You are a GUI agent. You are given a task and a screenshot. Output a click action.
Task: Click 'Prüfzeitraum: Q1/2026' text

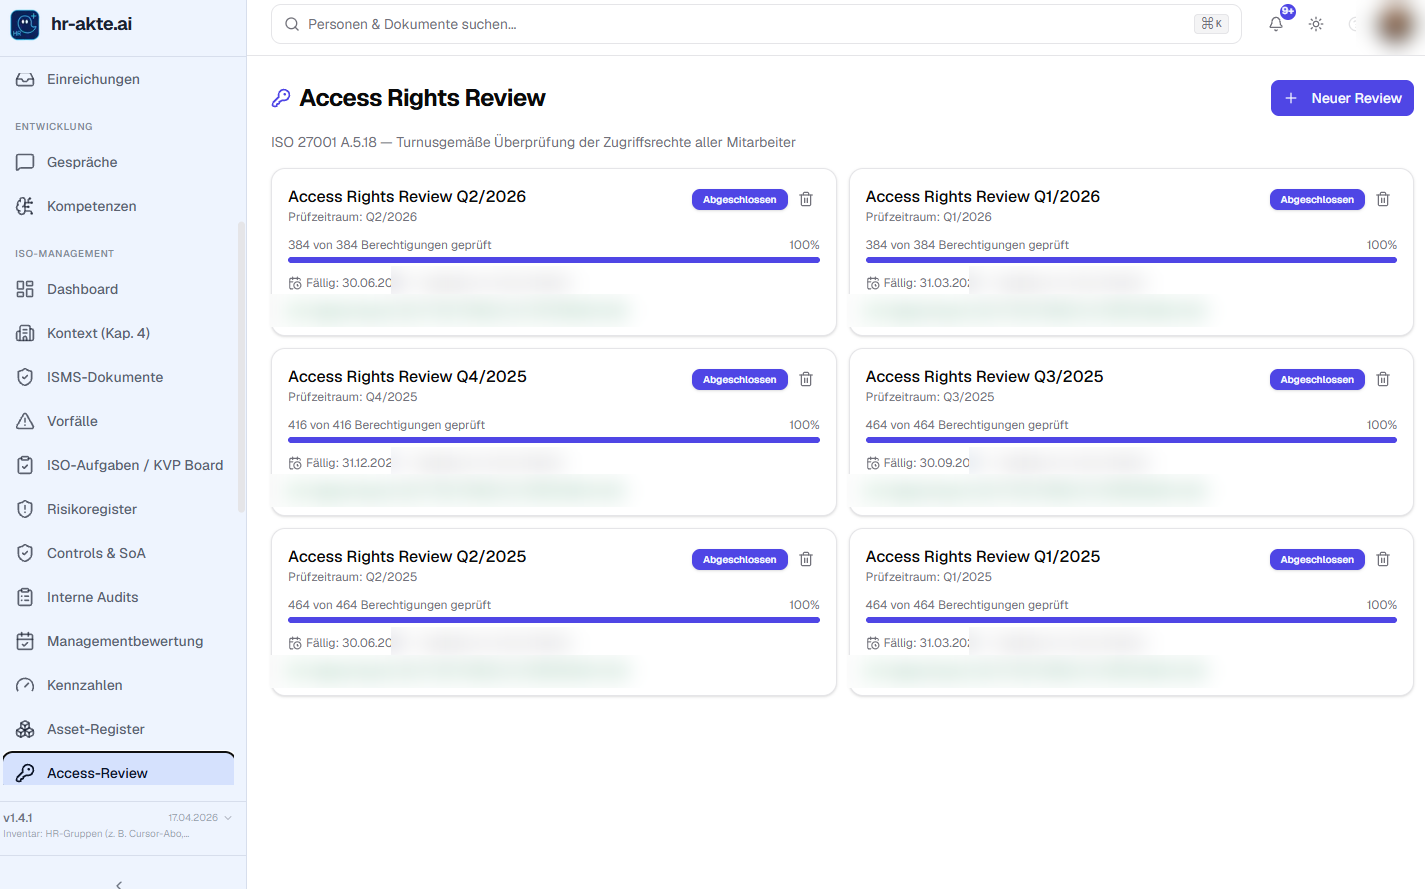point(929,217)
